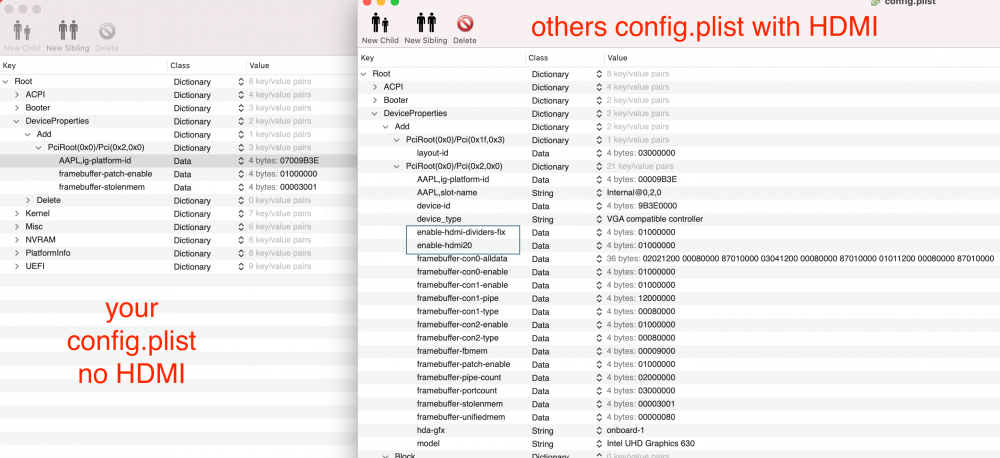Collapse Root row in left window
This screenshot has width=1000, height=458.
pos(6,82)
